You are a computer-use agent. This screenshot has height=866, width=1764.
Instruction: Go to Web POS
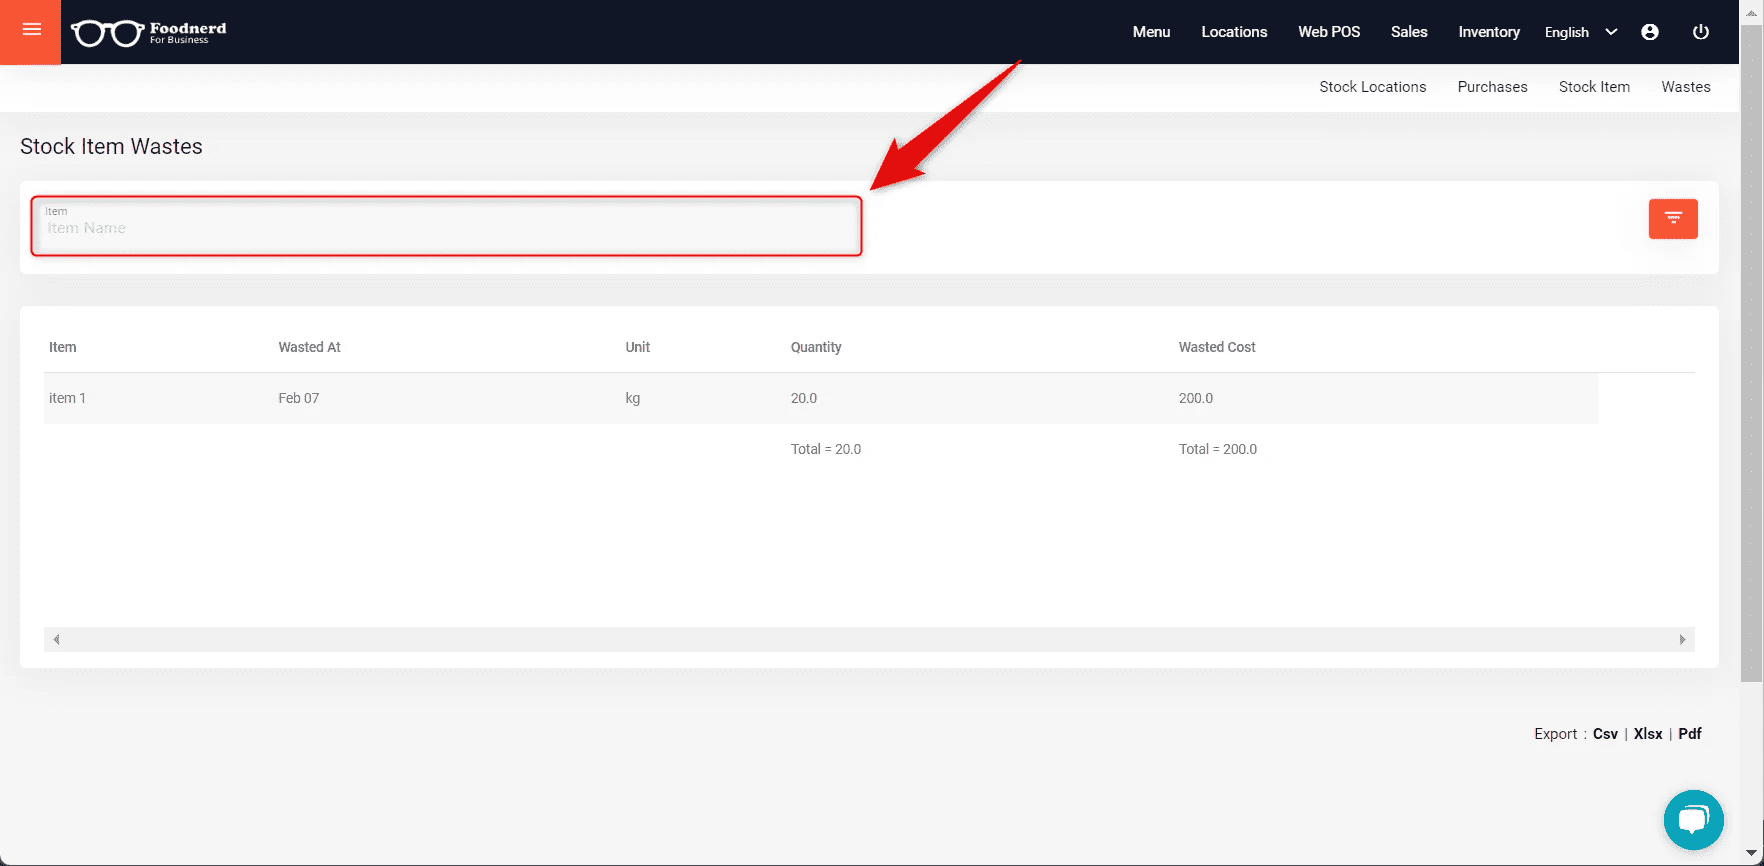pos(1329,32)
